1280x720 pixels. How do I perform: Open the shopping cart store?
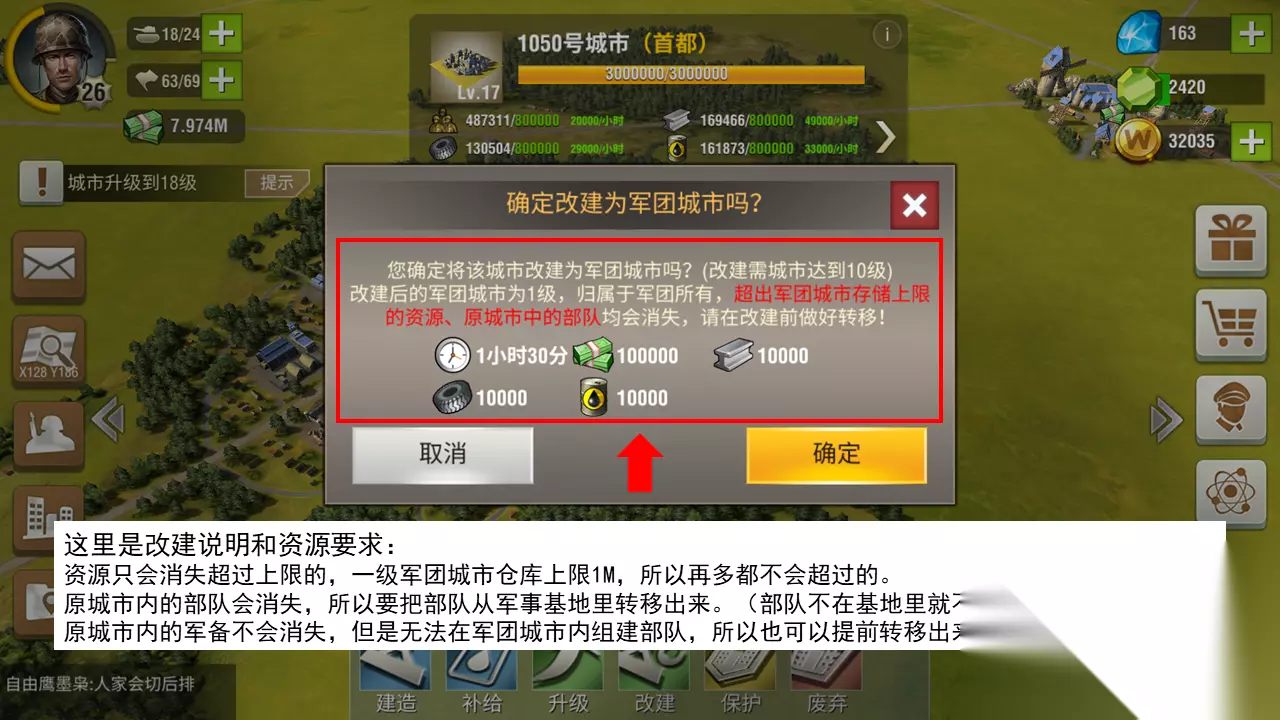[1231, 326]
